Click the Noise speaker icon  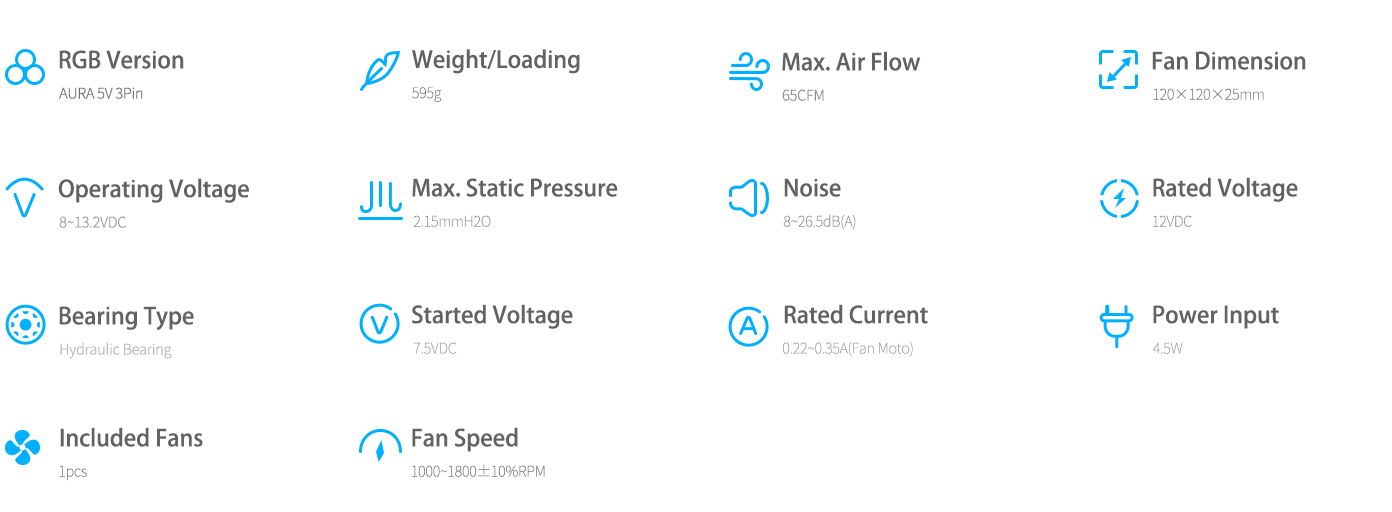(x=749, y=198)
